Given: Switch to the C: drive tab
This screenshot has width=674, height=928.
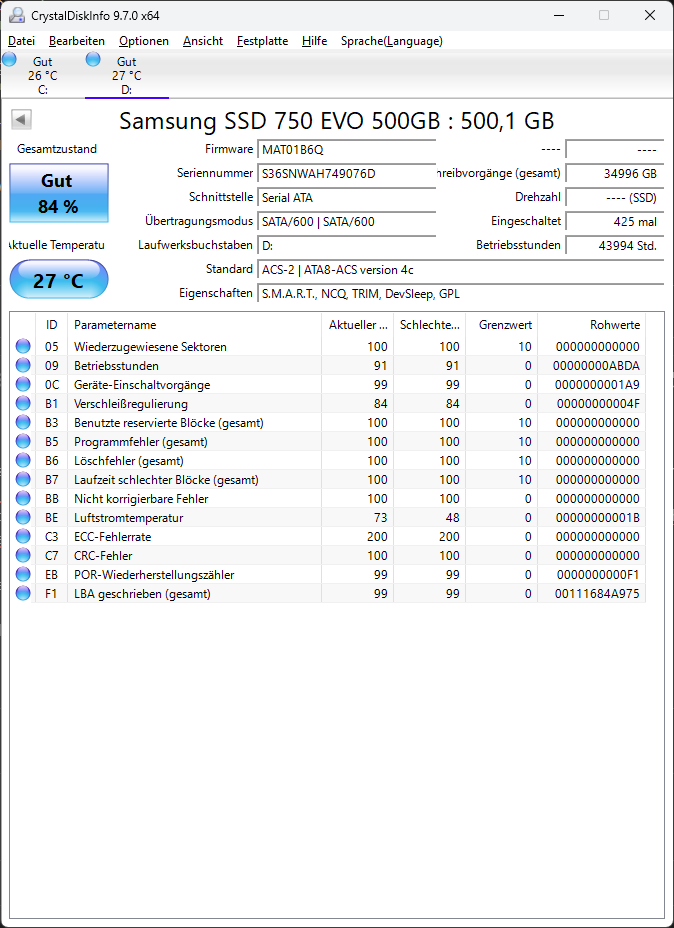Looking at the screenshot, I should click(43, 75).
